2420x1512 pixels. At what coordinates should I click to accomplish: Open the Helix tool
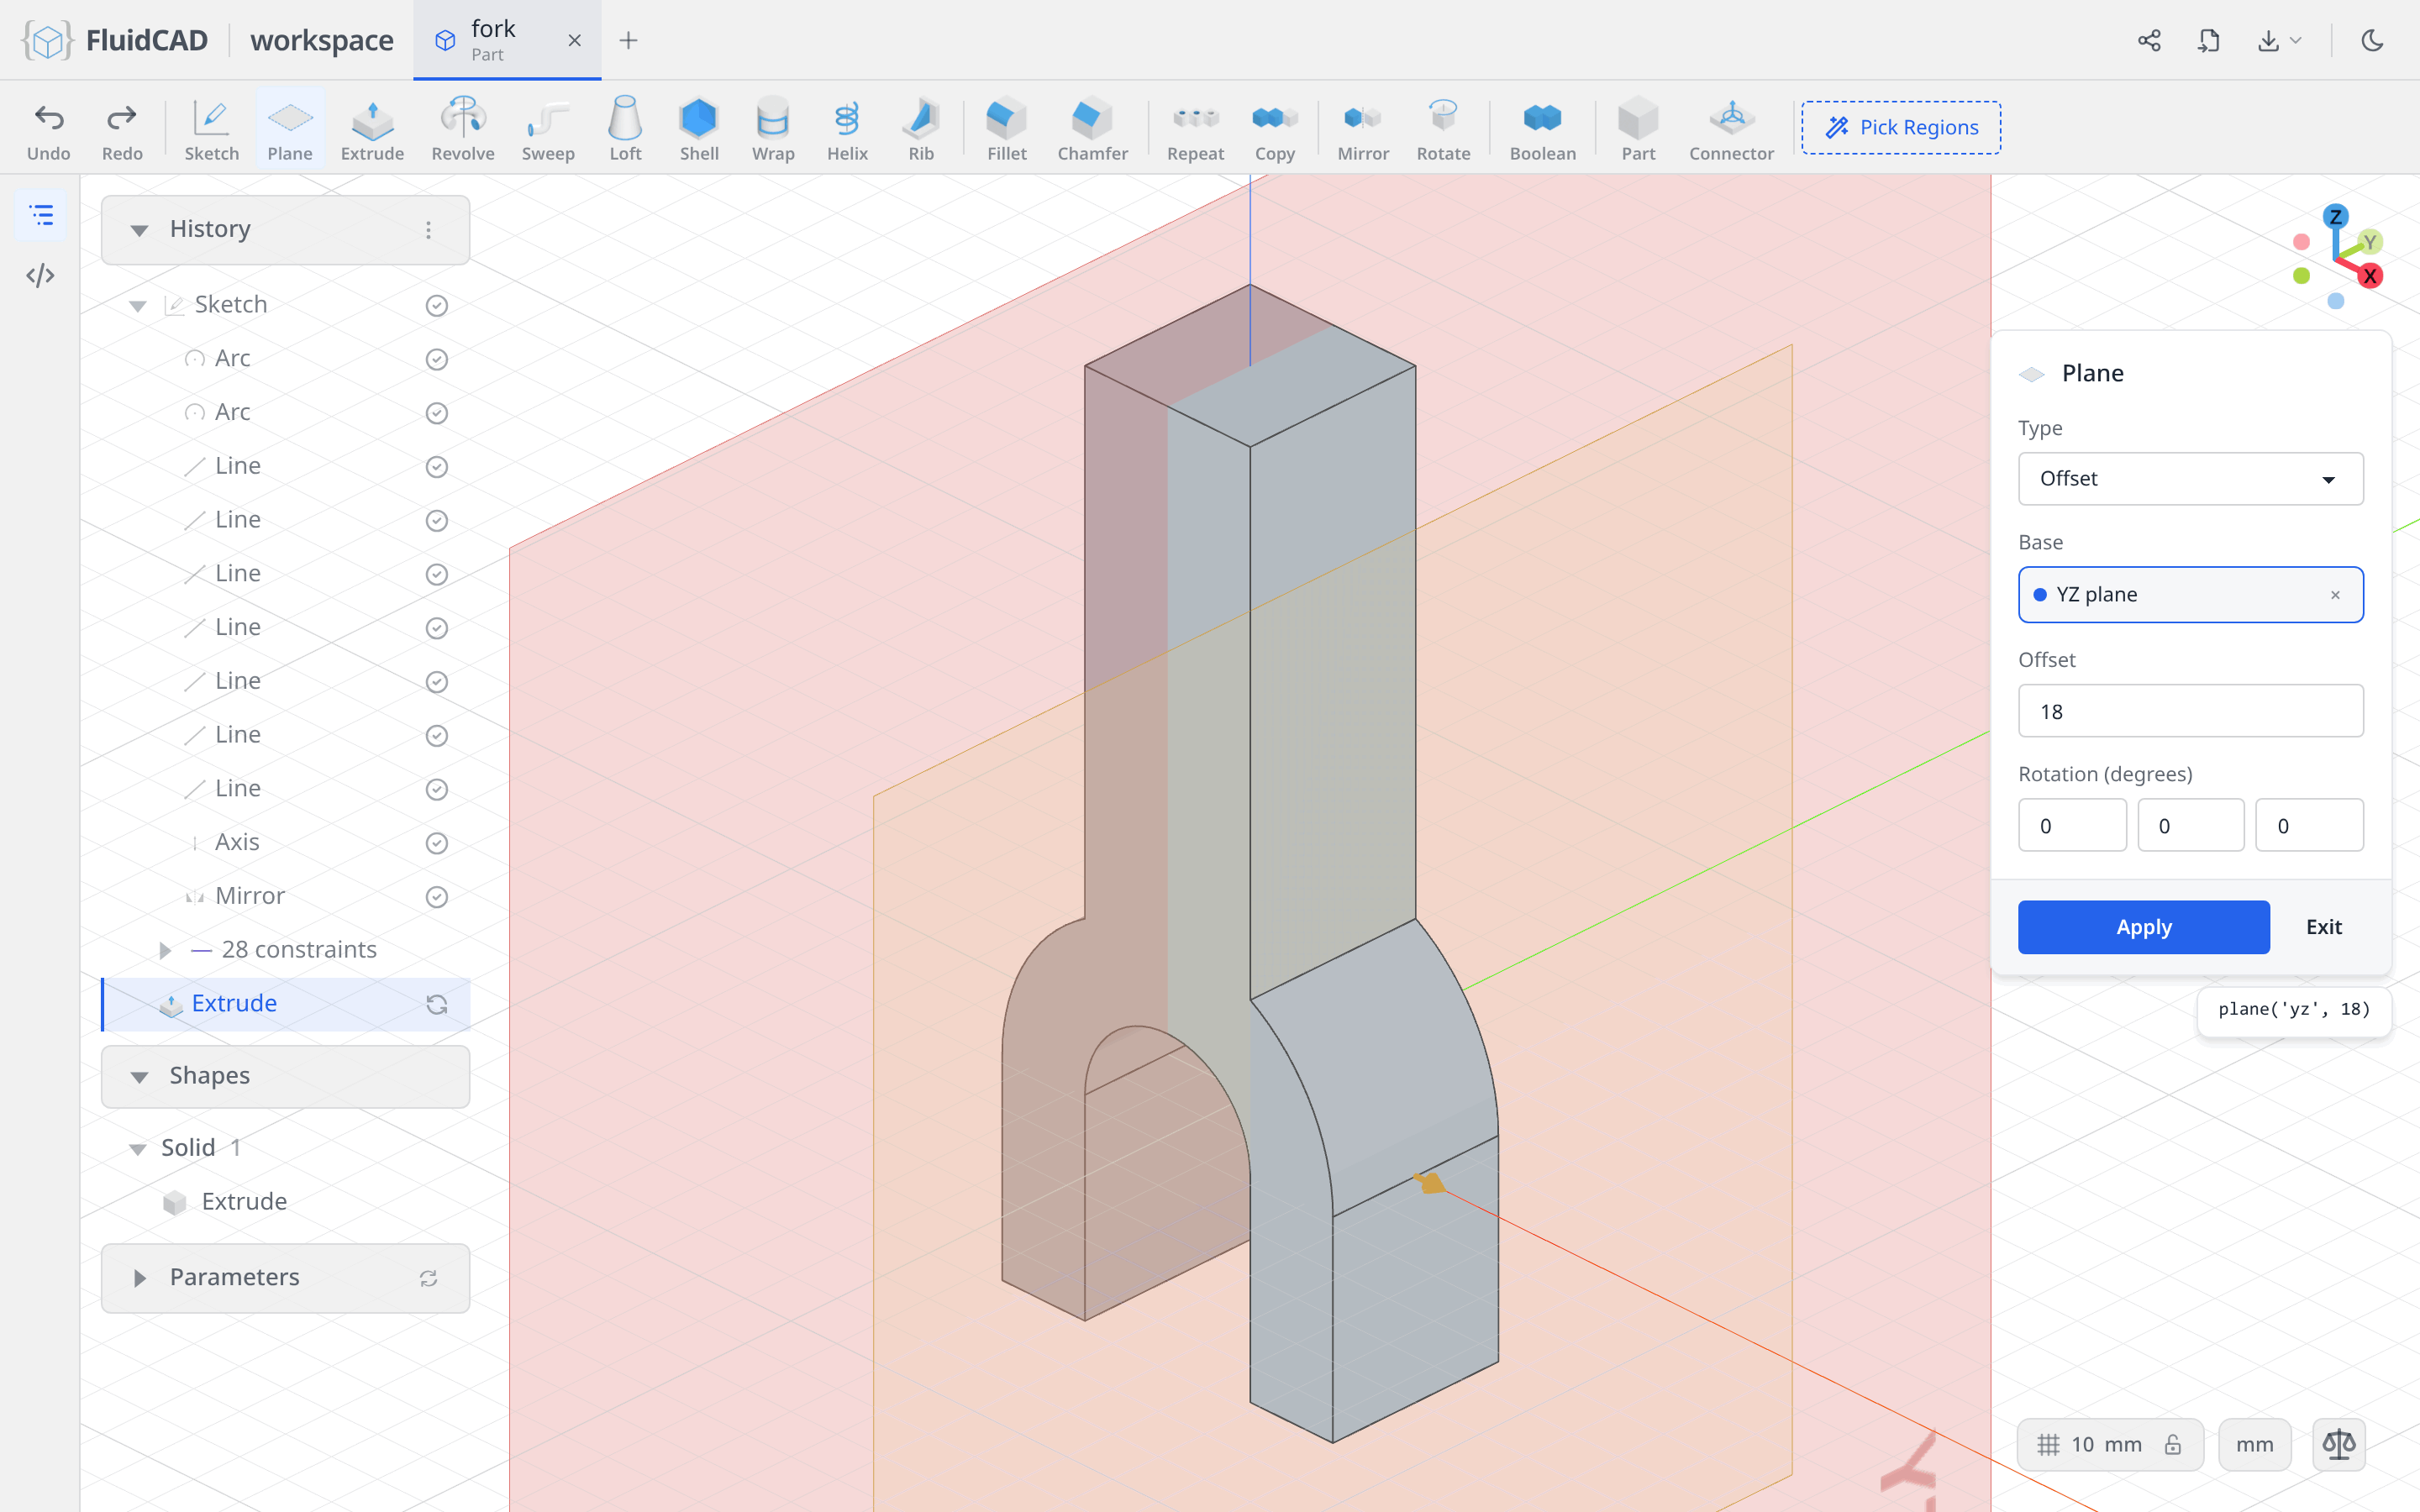tap(847, 129)
